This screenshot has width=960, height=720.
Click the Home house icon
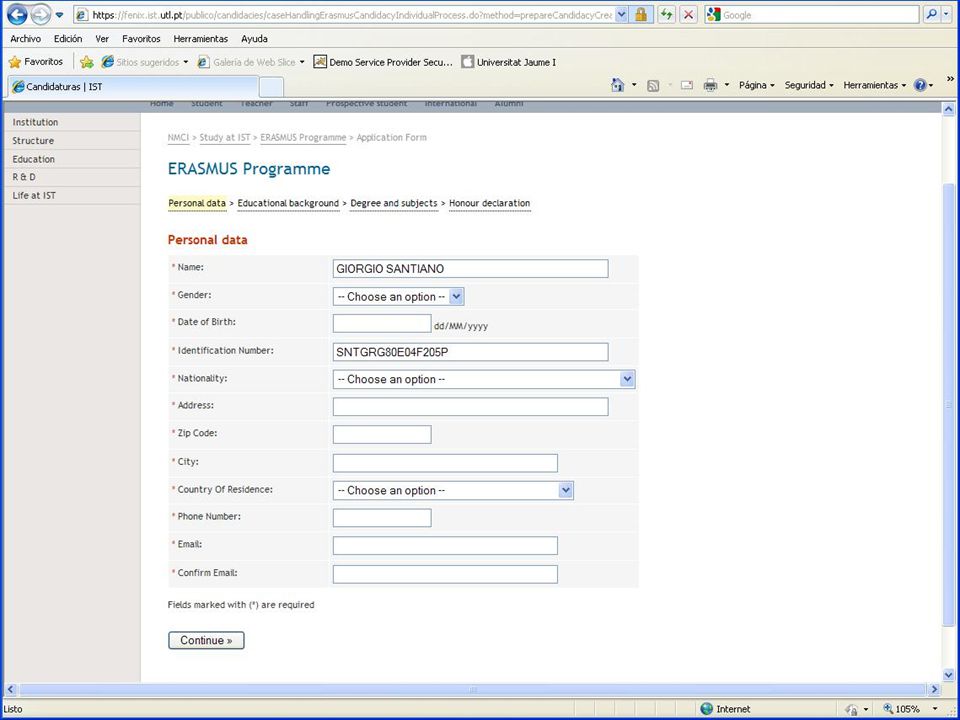pos(618,85)
